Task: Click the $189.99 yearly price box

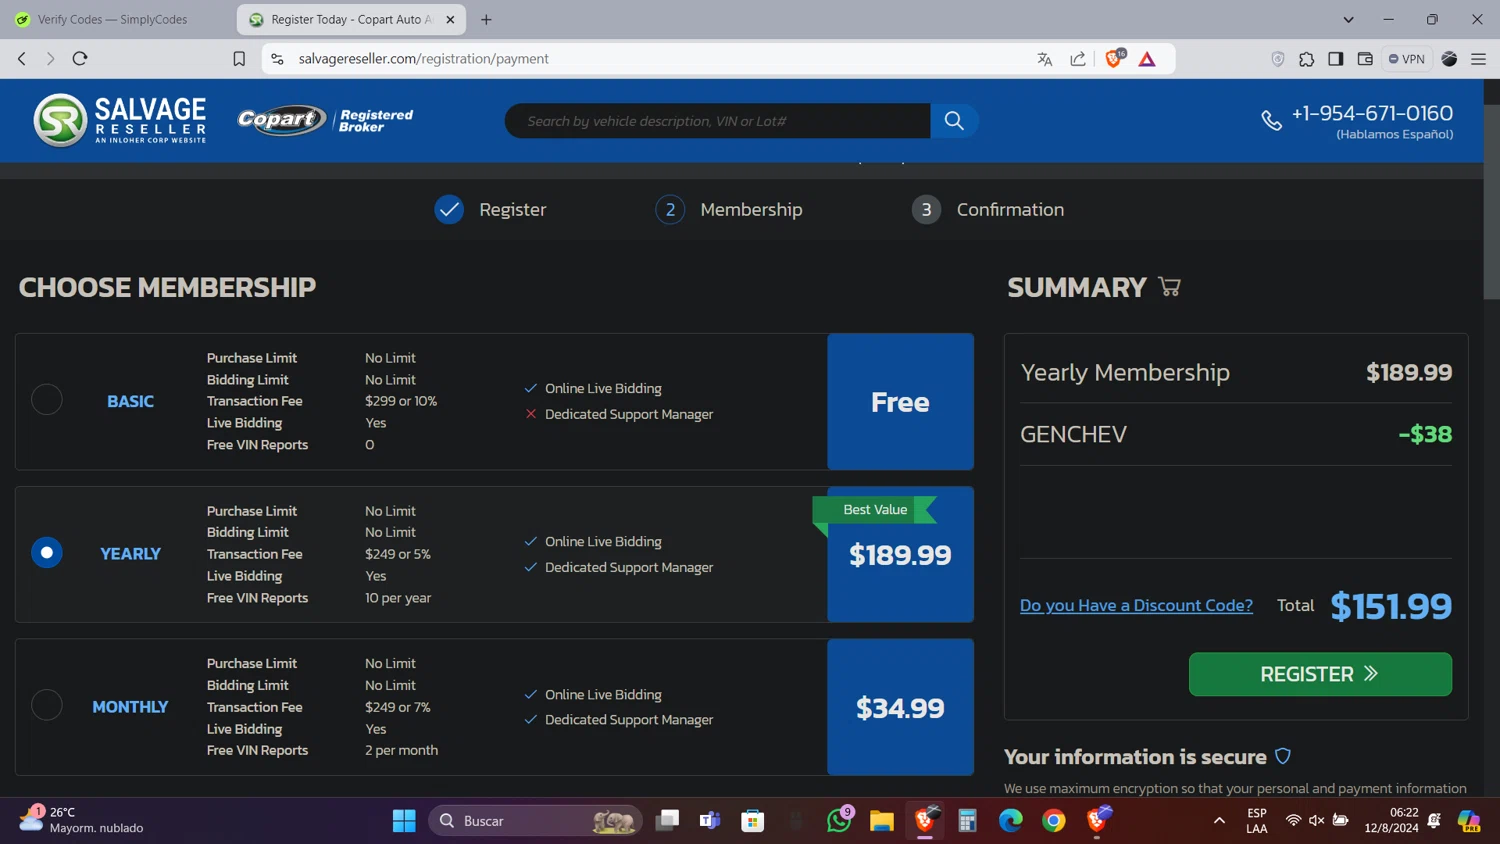Action: (x=900, y=554)
